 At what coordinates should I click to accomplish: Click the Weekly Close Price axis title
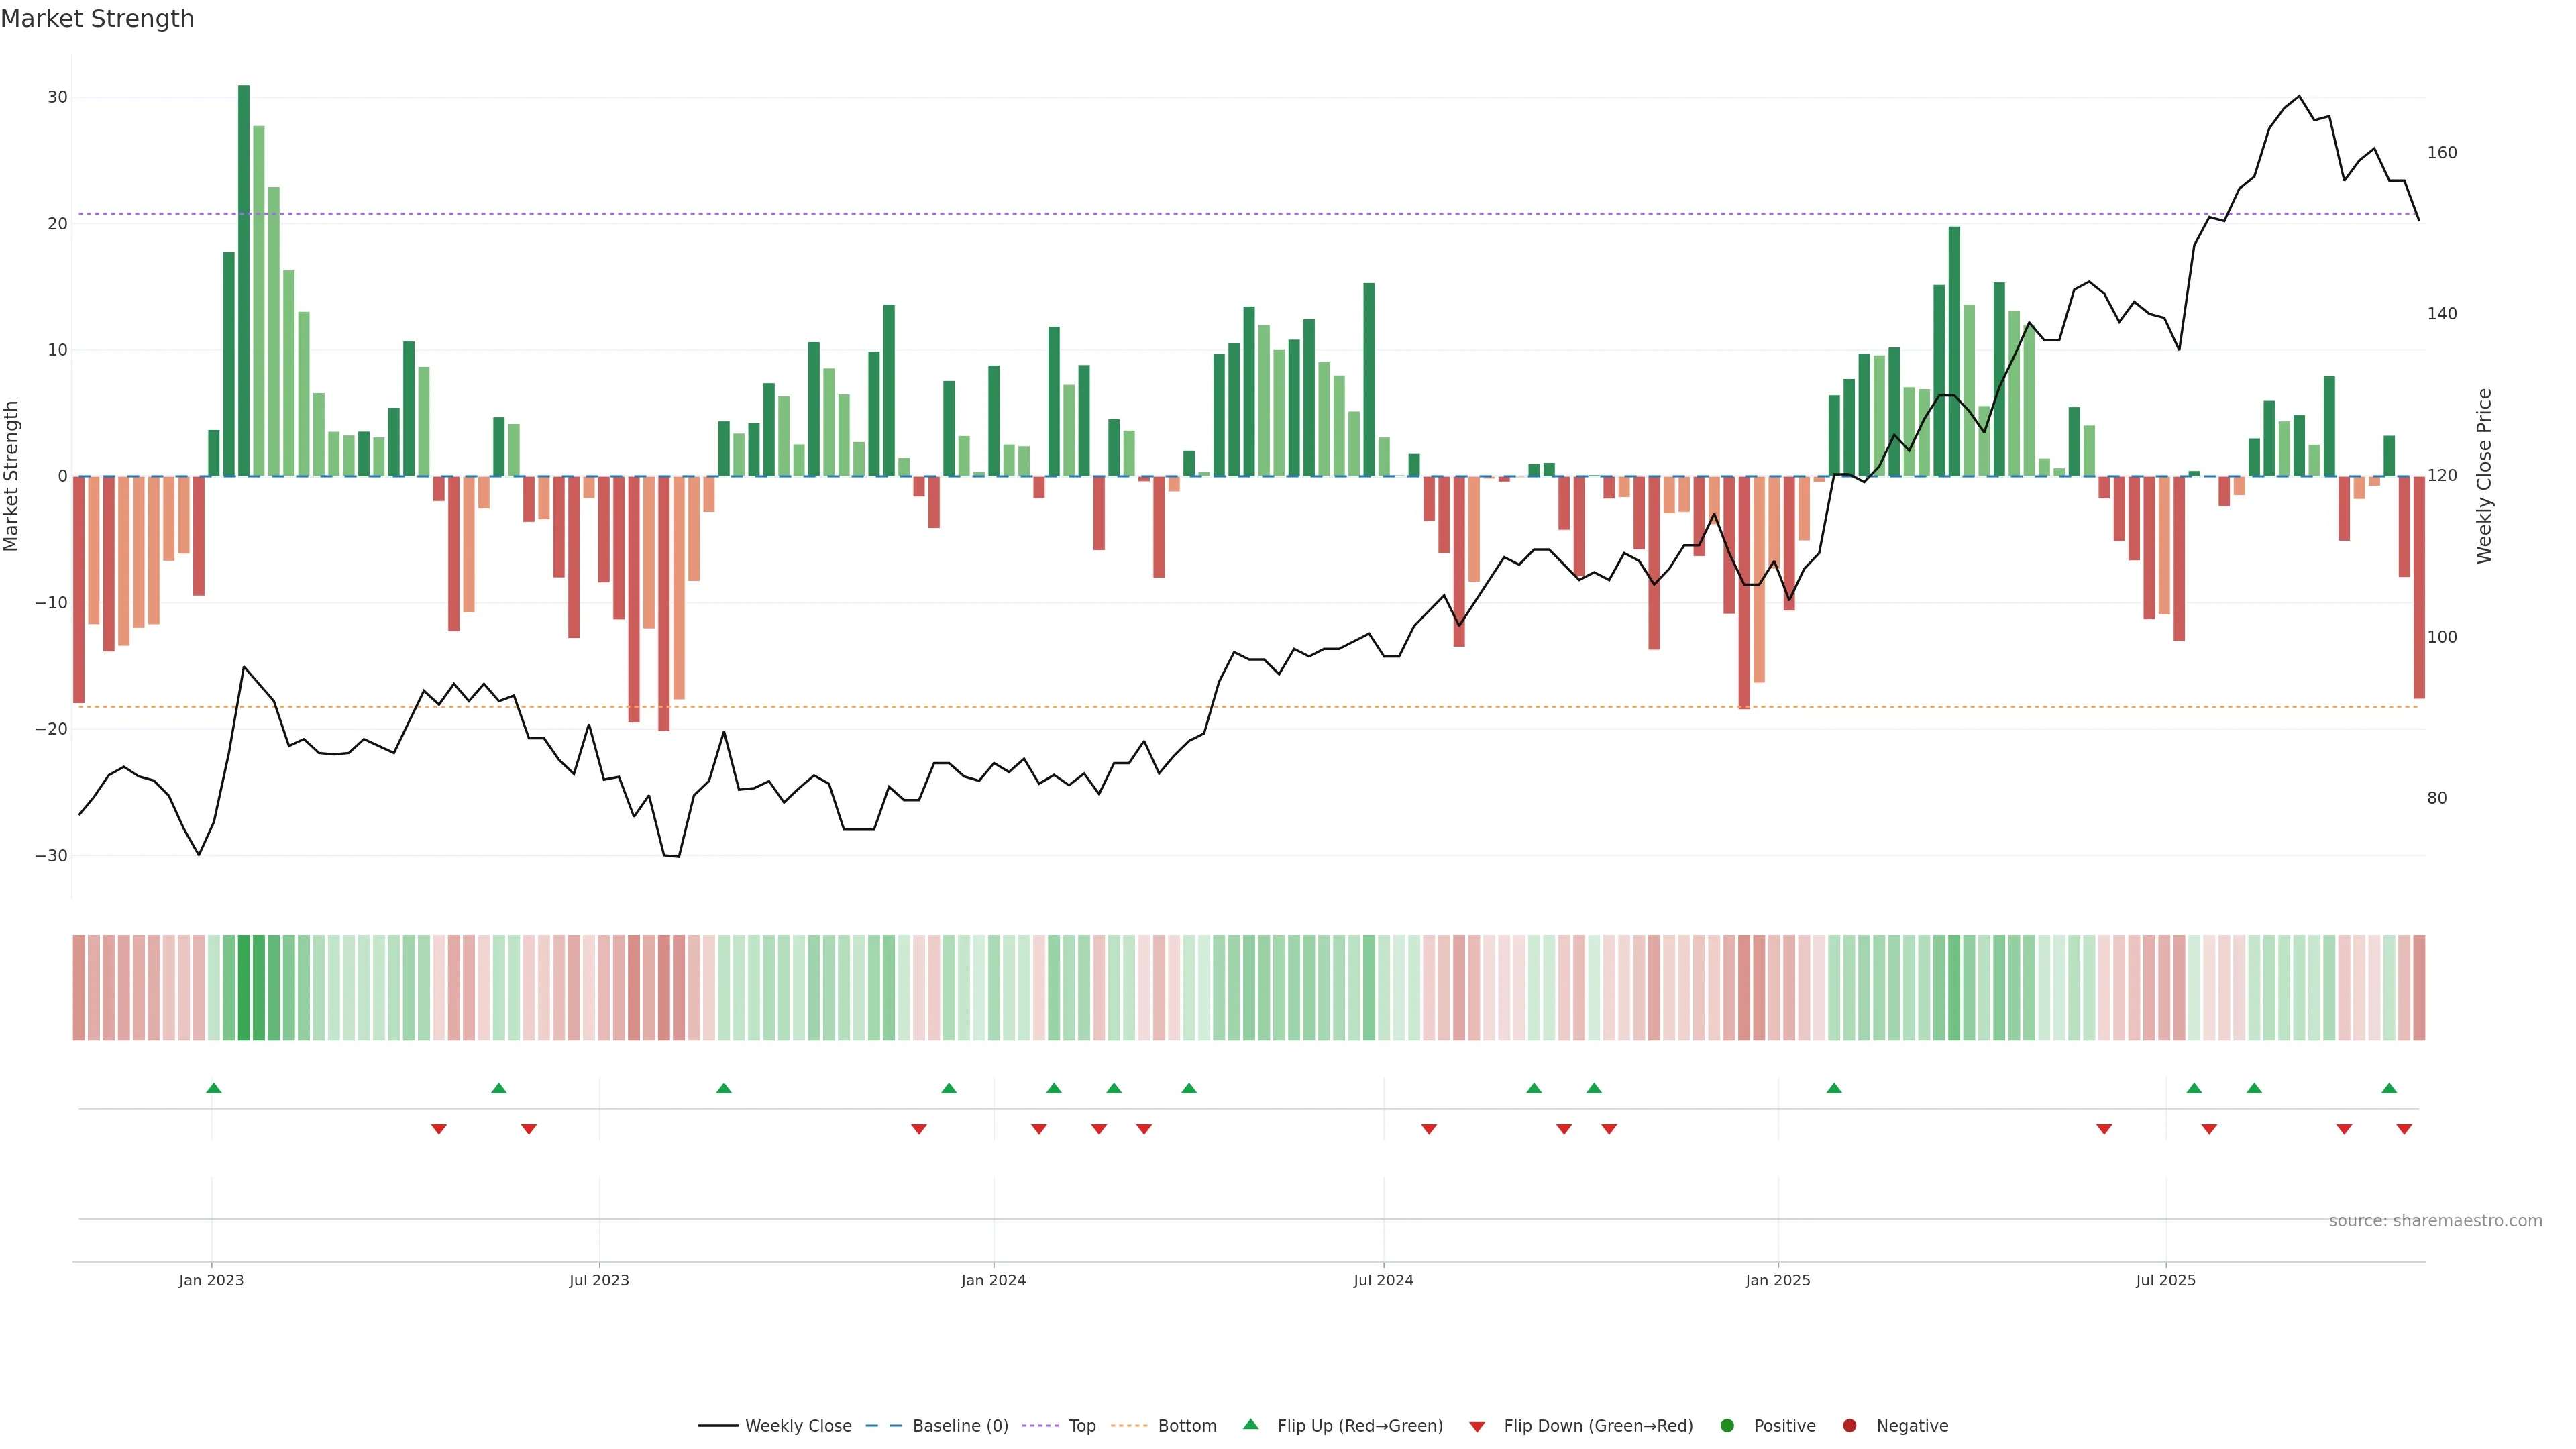tap(2484, 476)
